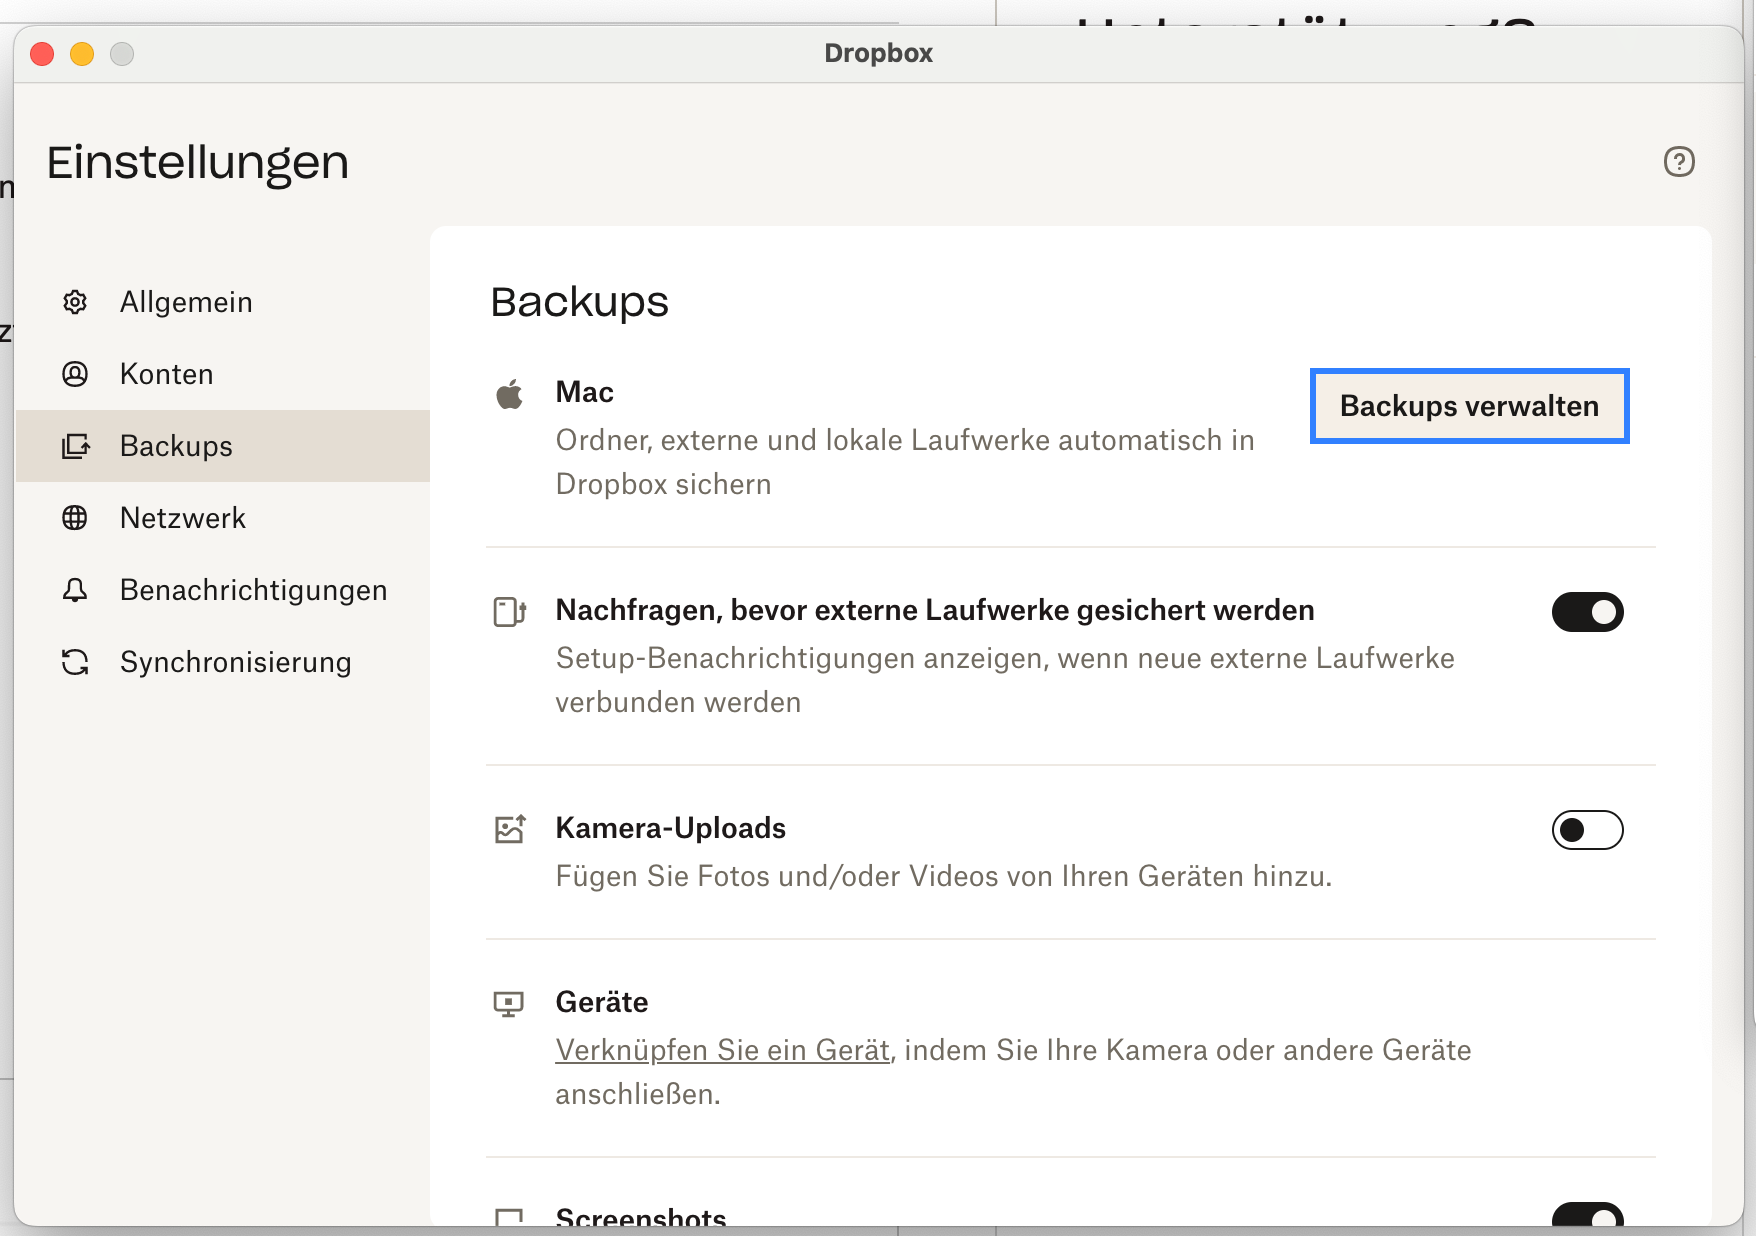Open Benachrichtigungen settings

[223, 590]
